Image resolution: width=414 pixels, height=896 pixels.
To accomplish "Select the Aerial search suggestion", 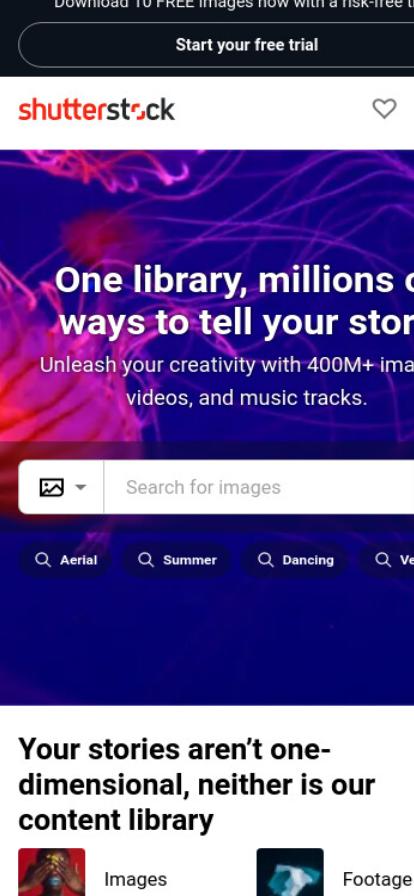I will (66, 560).
